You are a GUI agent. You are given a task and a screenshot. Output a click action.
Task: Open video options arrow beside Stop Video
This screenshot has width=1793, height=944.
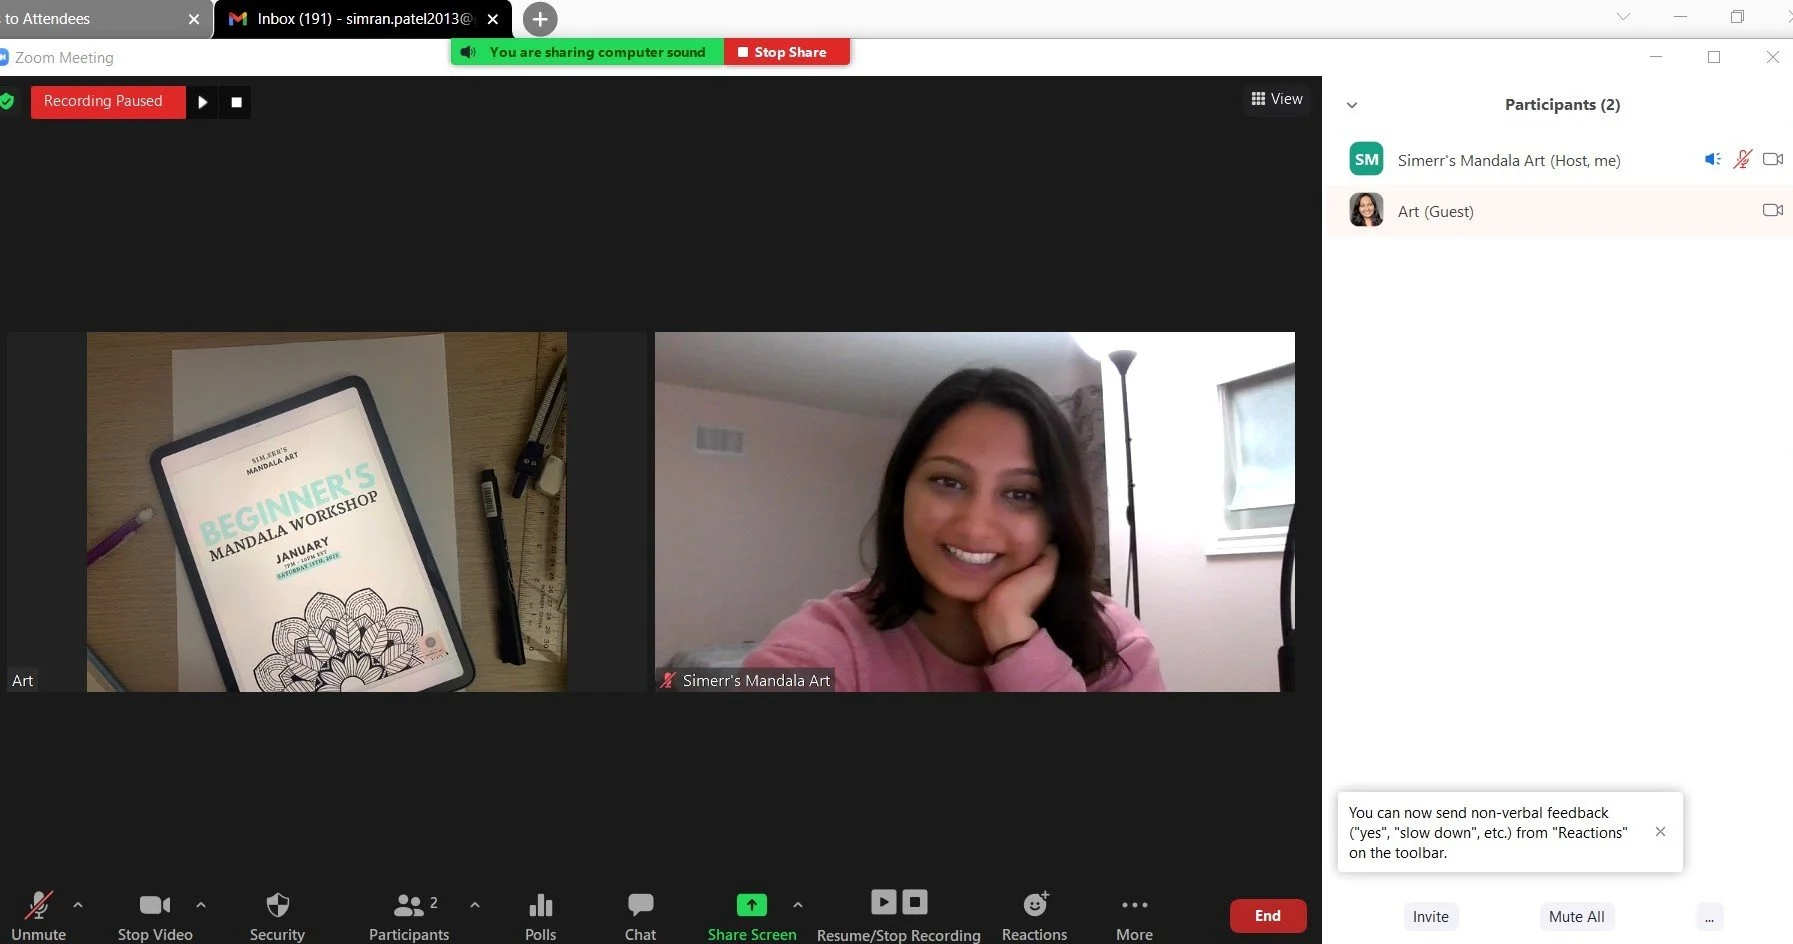click(201, 905)
